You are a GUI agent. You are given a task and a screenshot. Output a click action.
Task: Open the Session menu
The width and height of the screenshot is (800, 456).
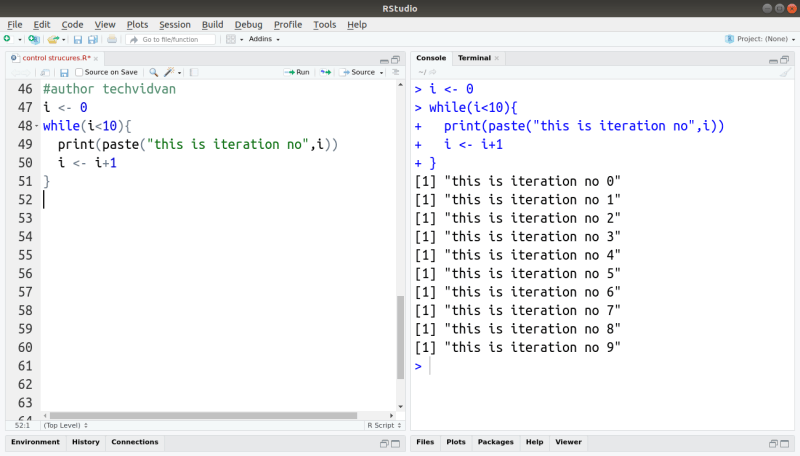[174, 24]
